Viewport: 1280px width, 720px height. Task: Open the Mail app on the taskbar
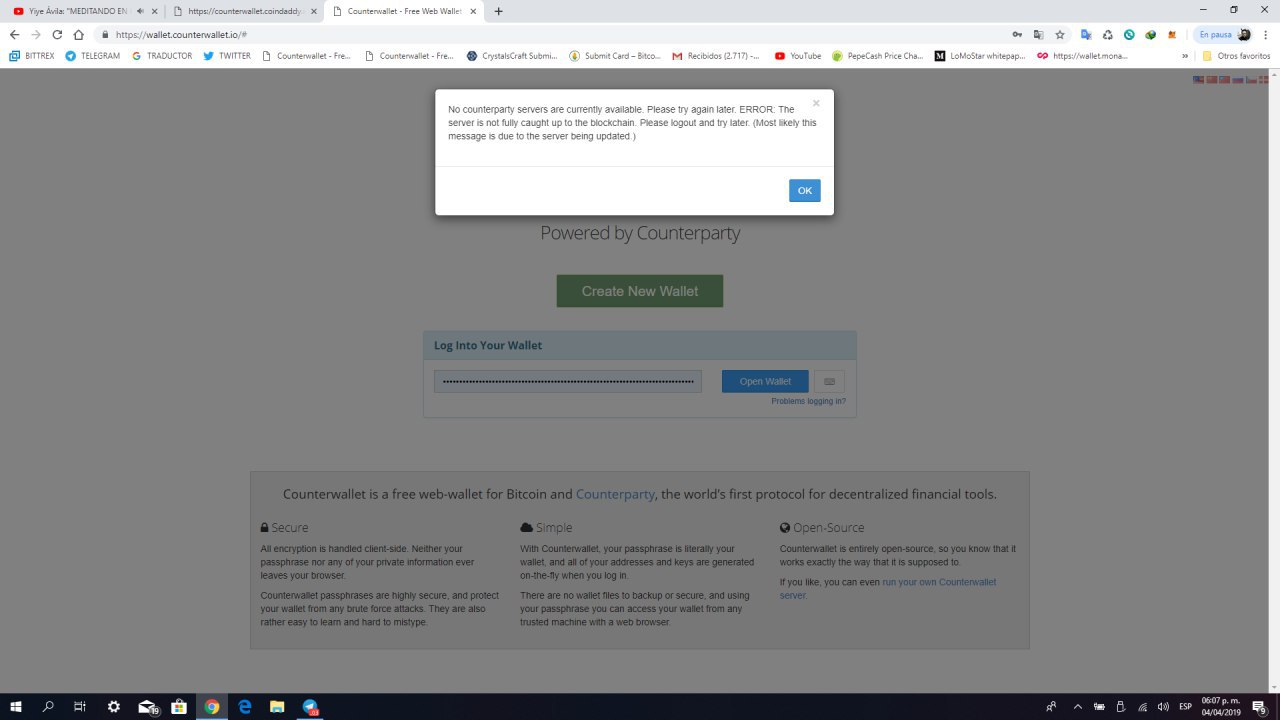click(147, 706)
